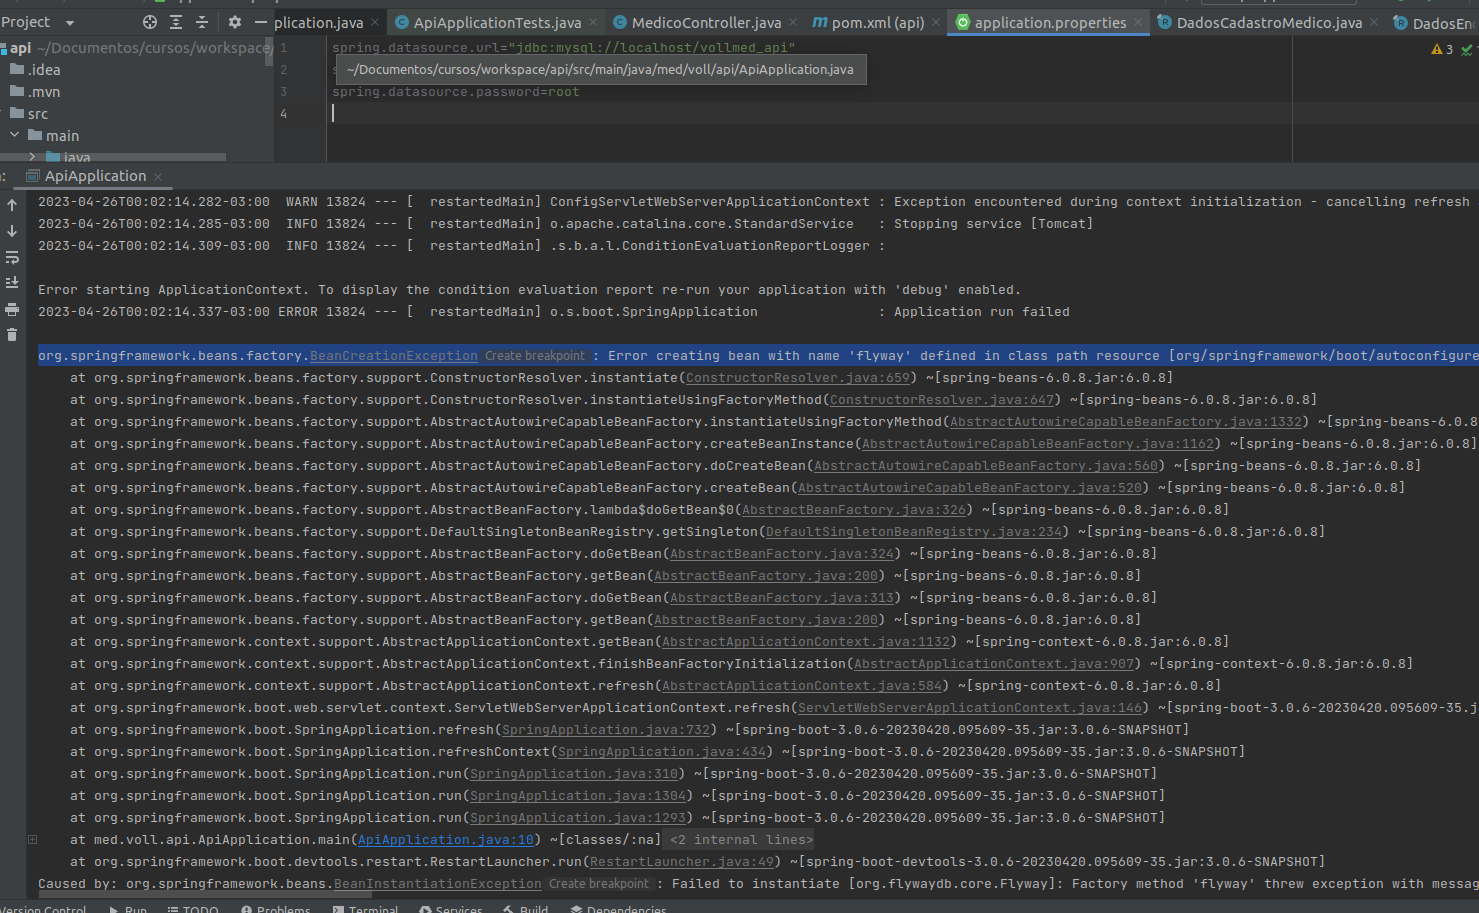Expand all nodes in Project panel
This screenshot has height=913, width=1479.
click(x=176, y=22)
